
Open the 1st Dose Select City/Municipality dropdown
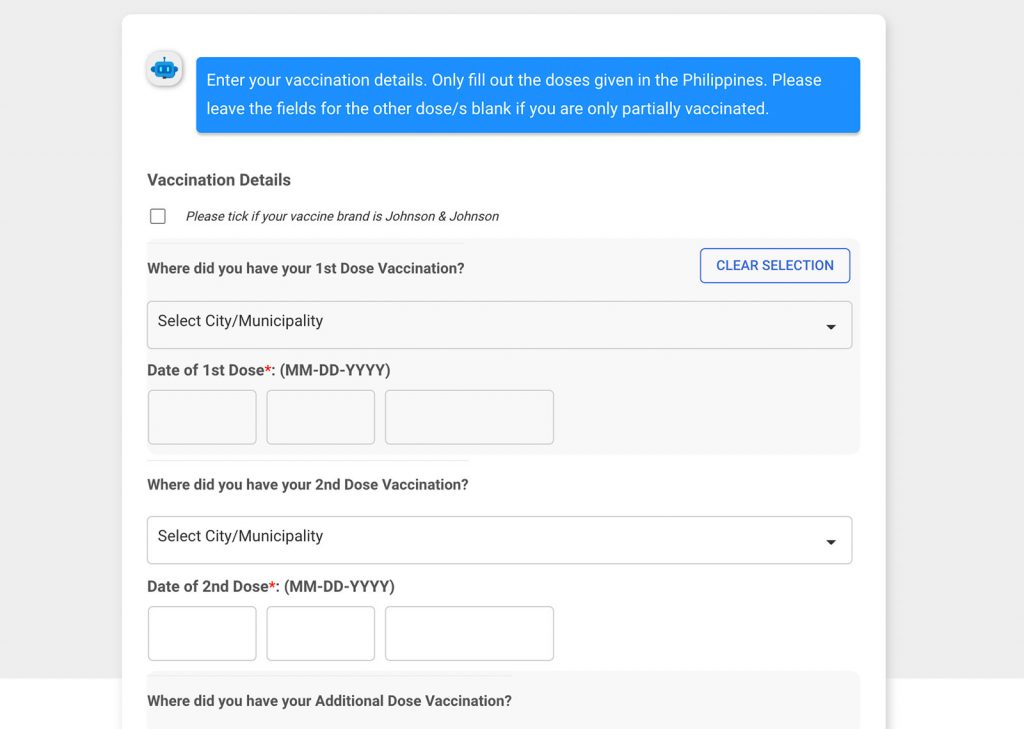[499, 325]
